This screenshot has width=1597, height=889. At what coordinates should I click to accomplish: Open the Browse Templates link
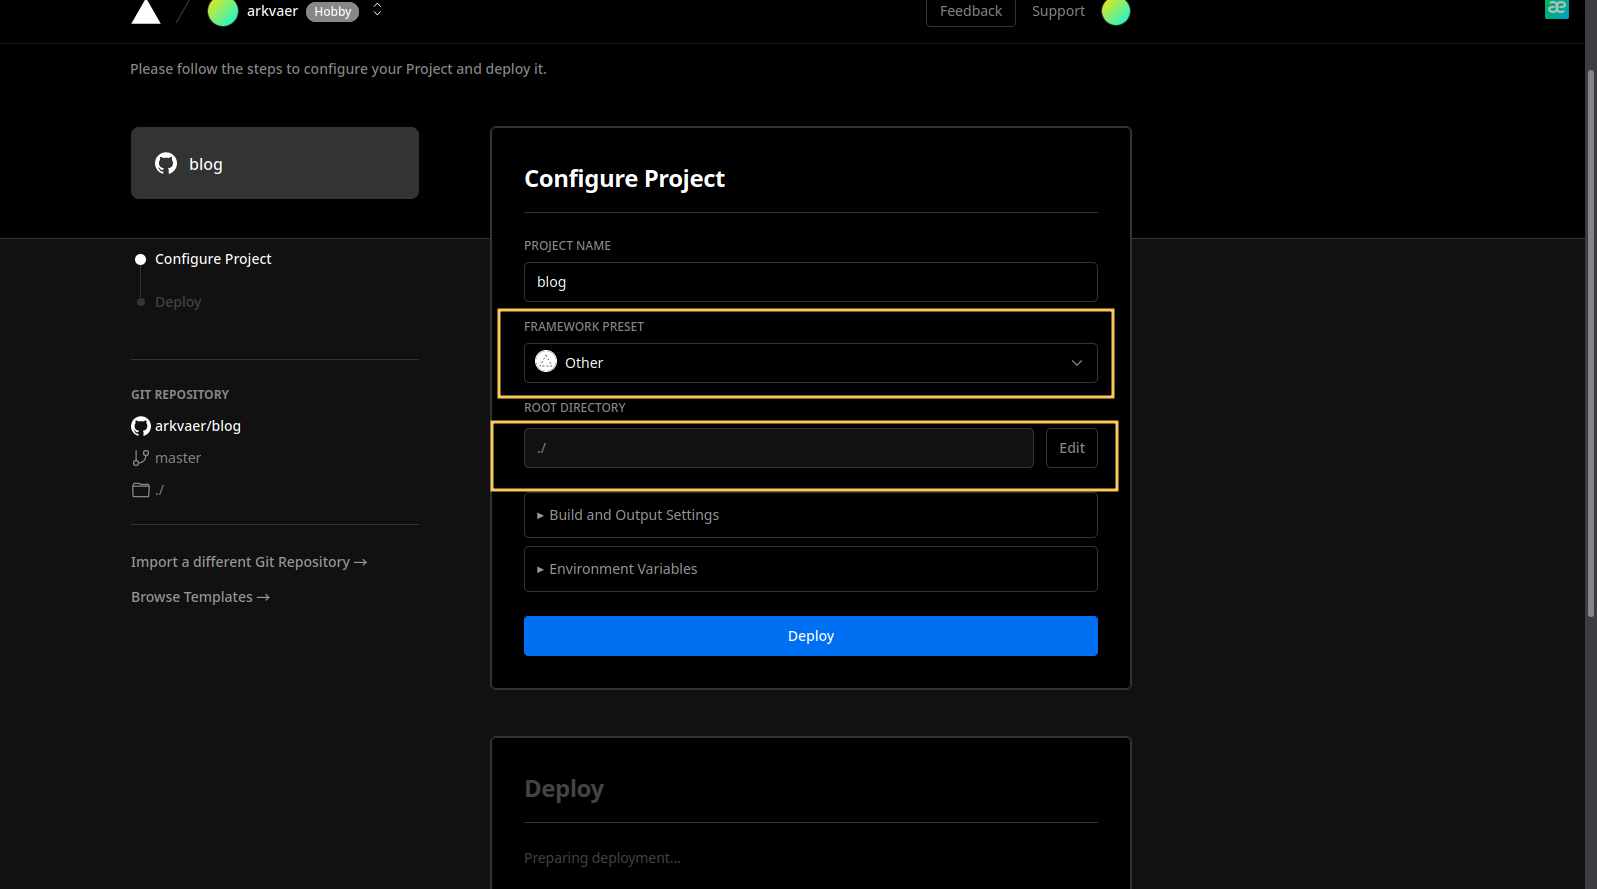(x=200, y=597)
